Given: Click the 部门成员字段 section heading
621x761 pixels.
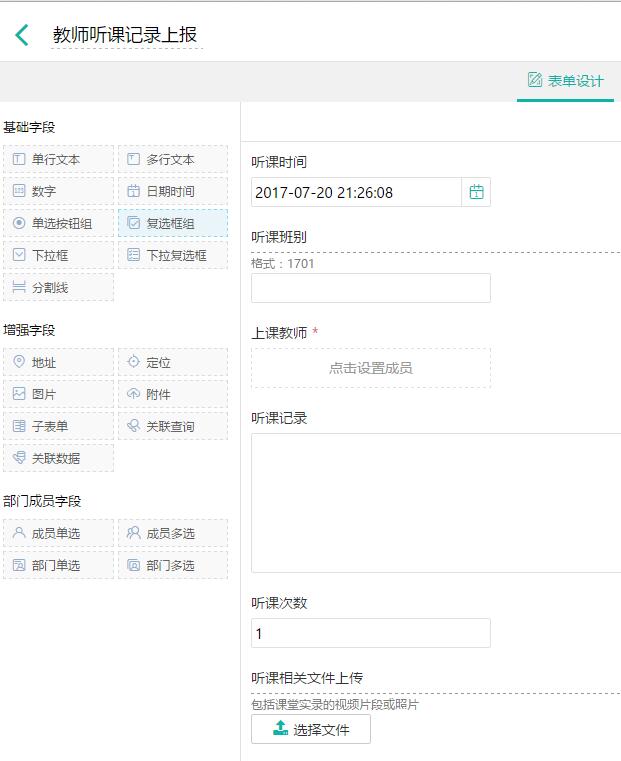Looking at the screenshot, I should (x=42, y=501).
